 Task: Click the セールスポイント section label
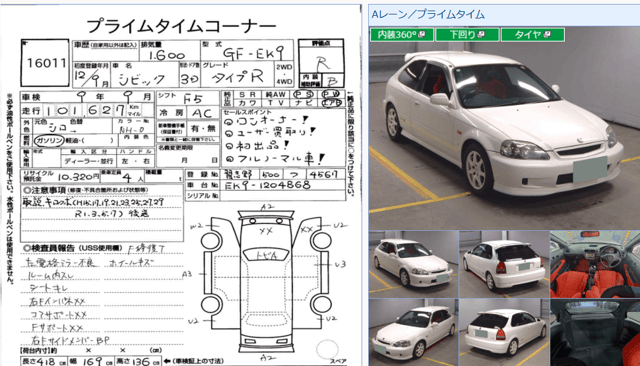click(247, 112)
